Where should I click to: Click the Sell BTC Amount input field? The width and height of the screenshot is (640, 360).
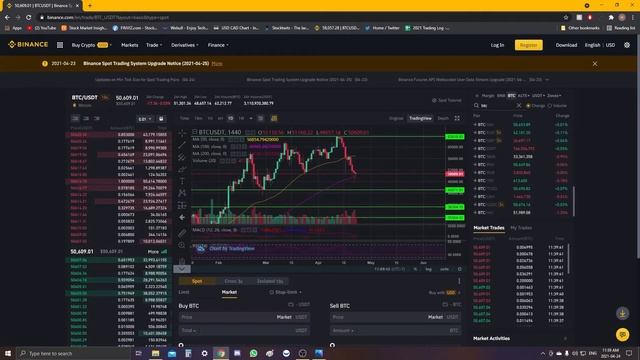(396, 330)
